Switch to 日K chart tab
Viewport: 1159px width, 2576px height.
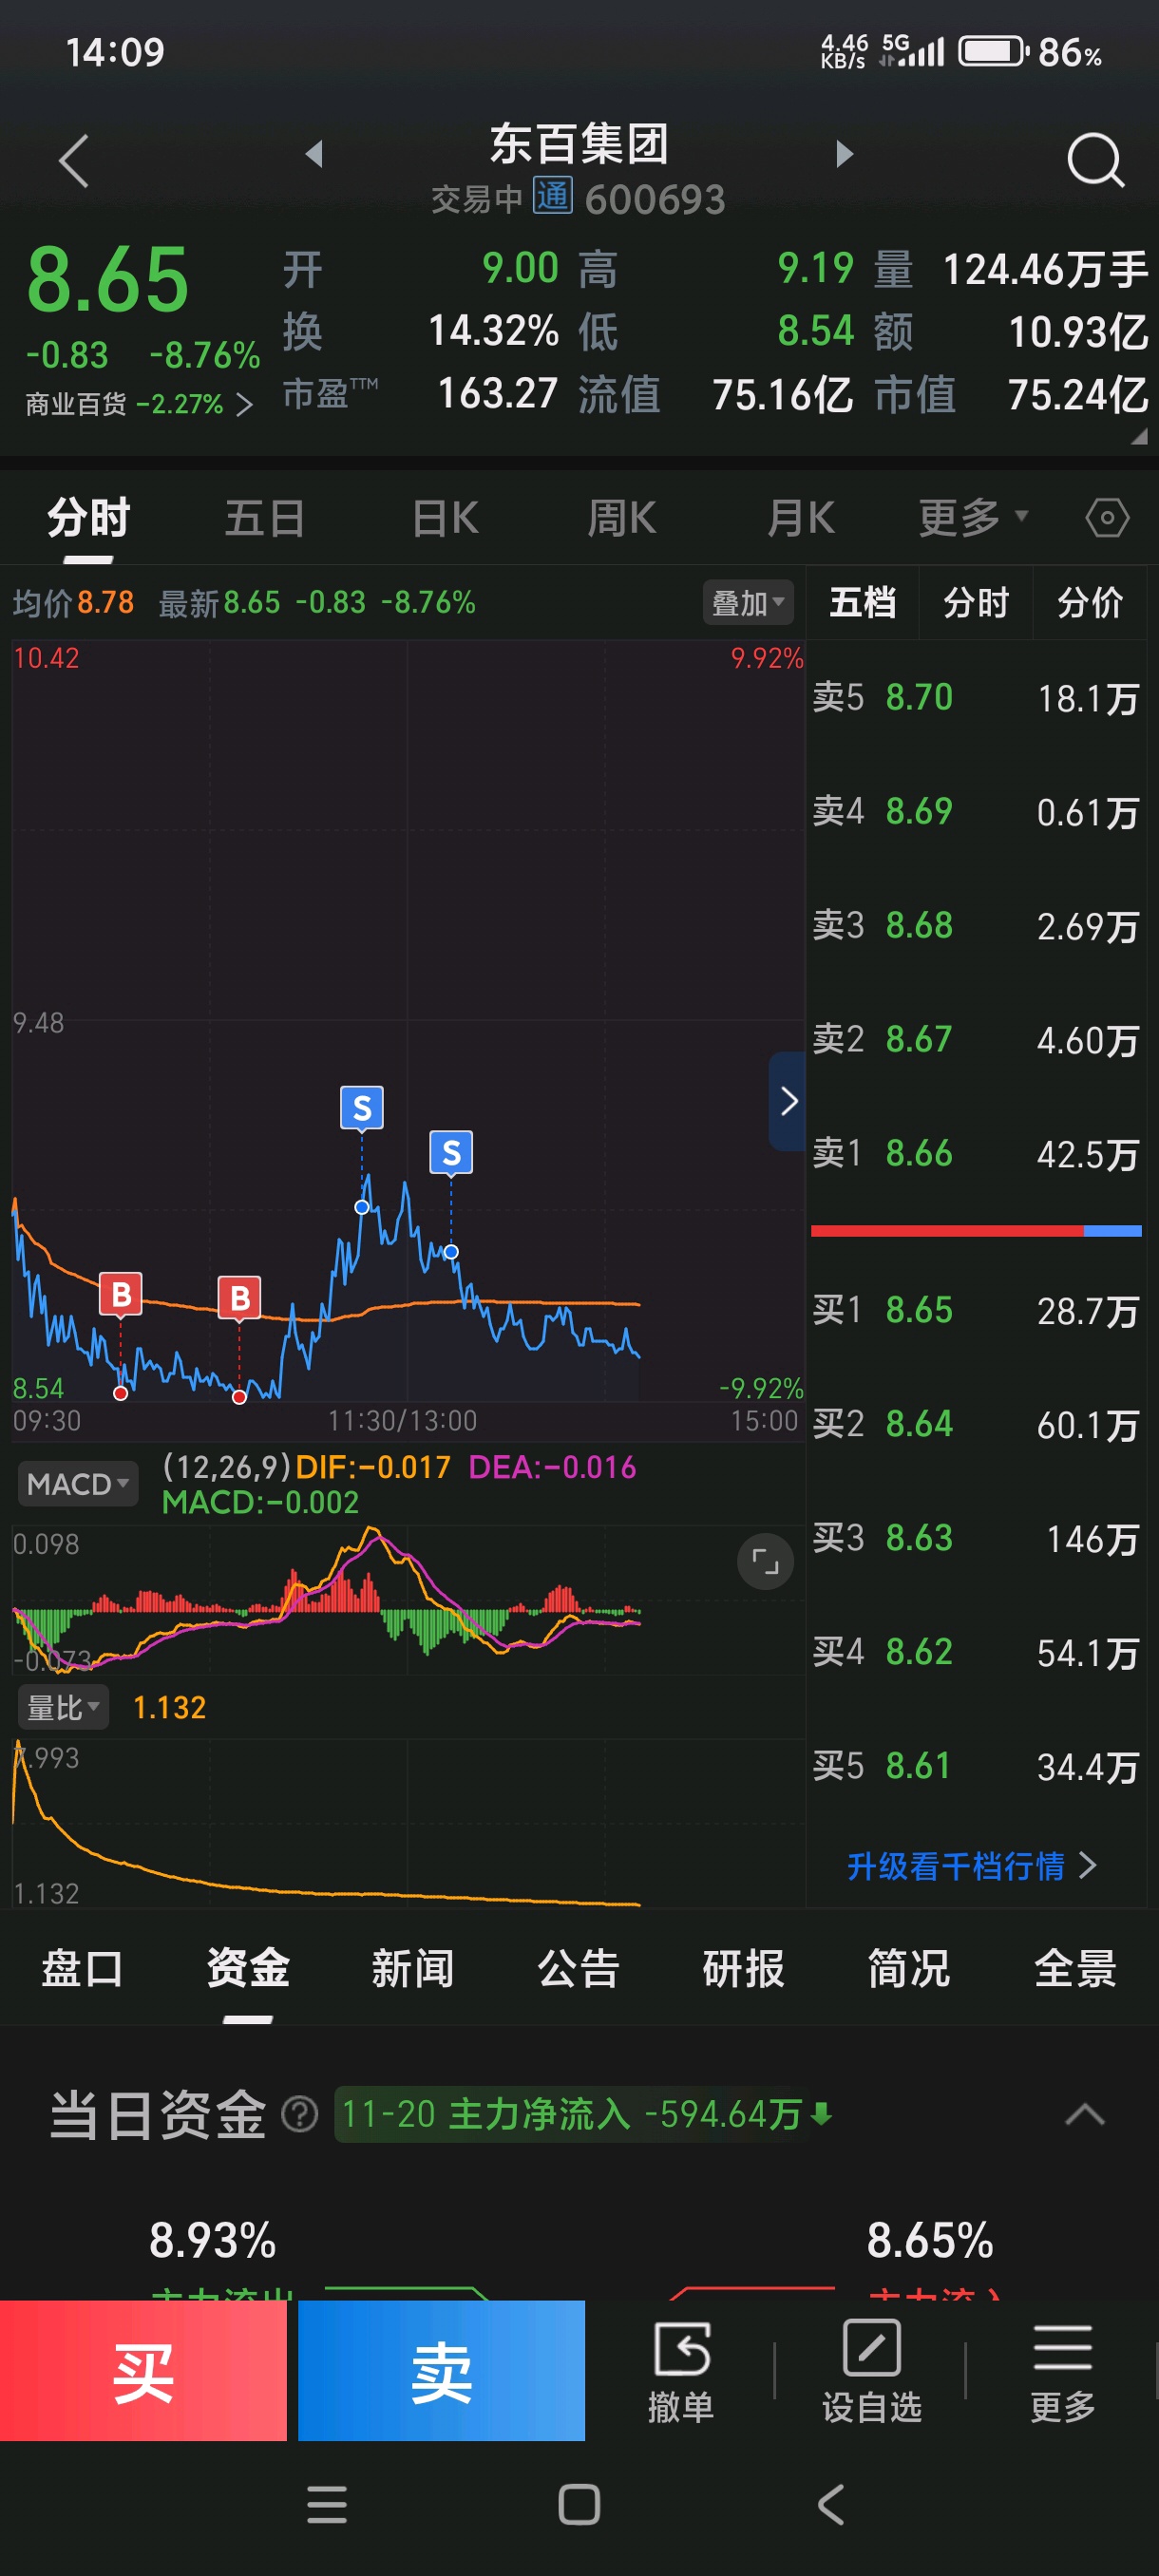(x=446, y=518)
